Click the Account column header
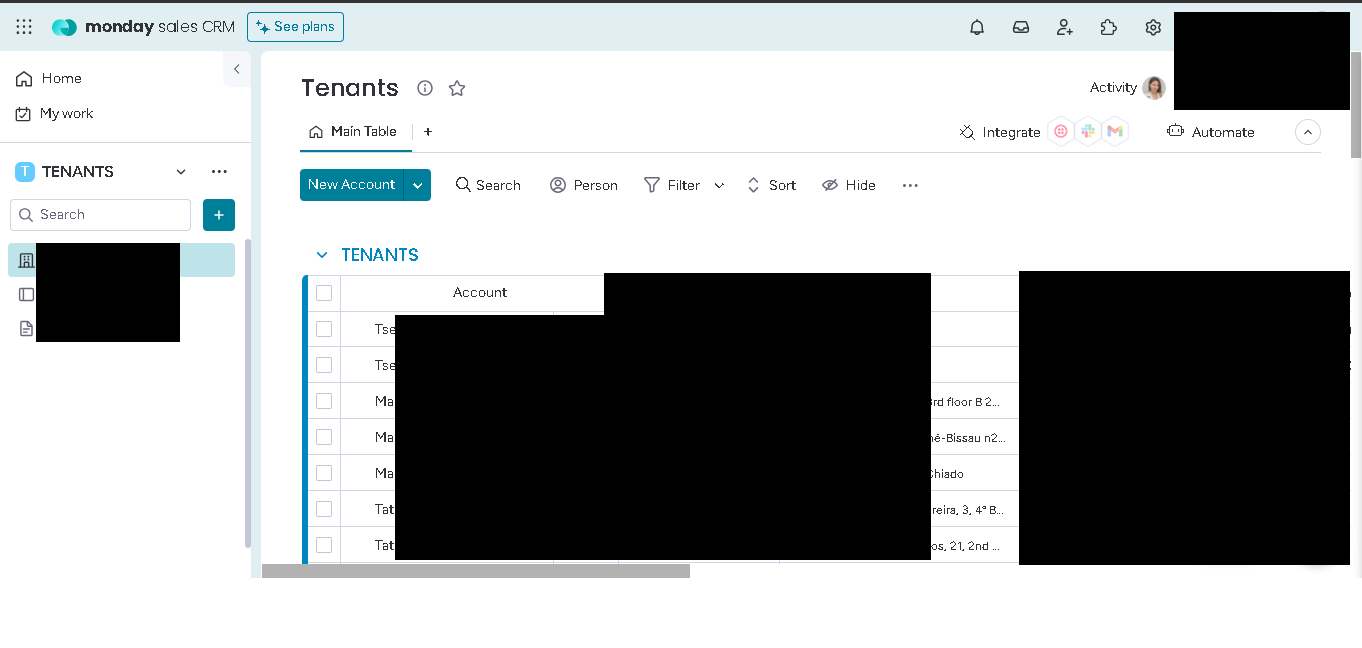 tap(480, 293)
